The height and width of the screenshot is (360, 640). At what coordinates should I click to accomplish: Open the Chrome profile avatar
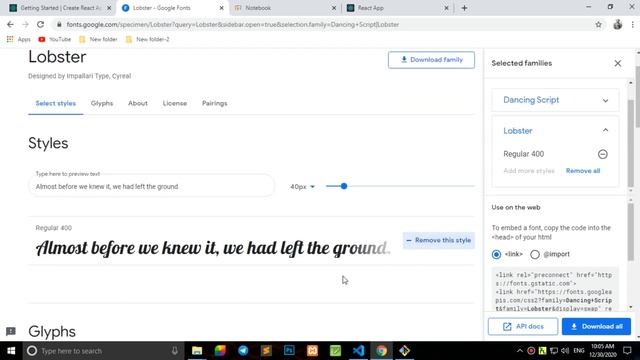(618, 24)
